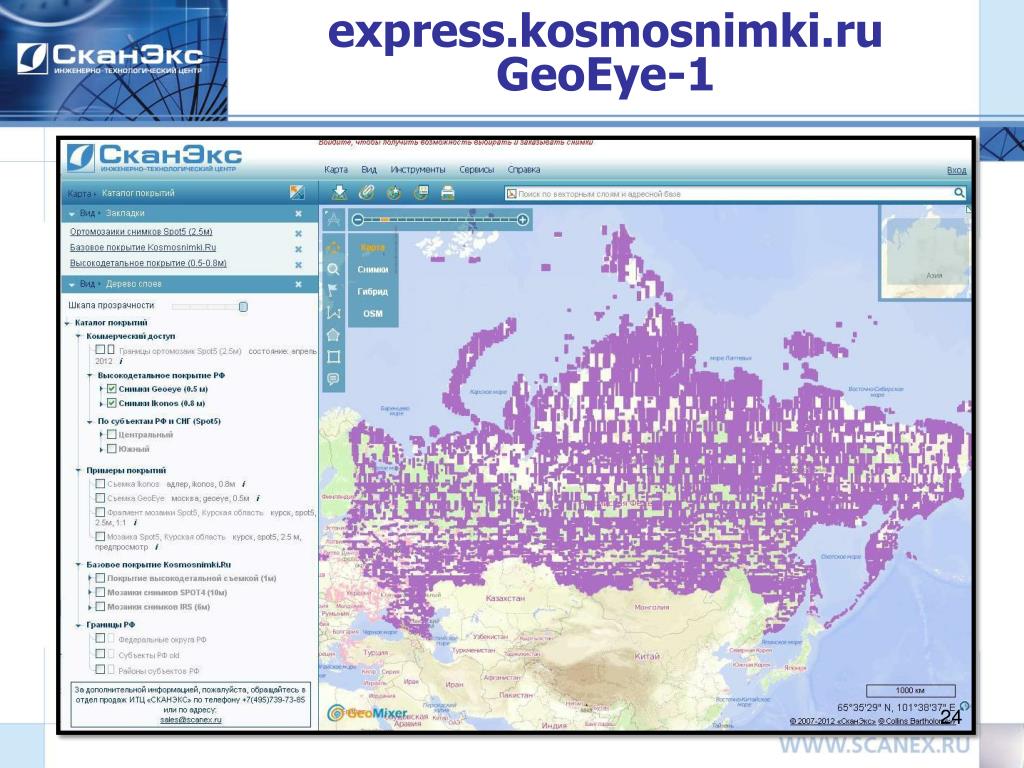Click the Шкала прозрачности slider handle
The image size is (1024, 768).
[243, 306]
